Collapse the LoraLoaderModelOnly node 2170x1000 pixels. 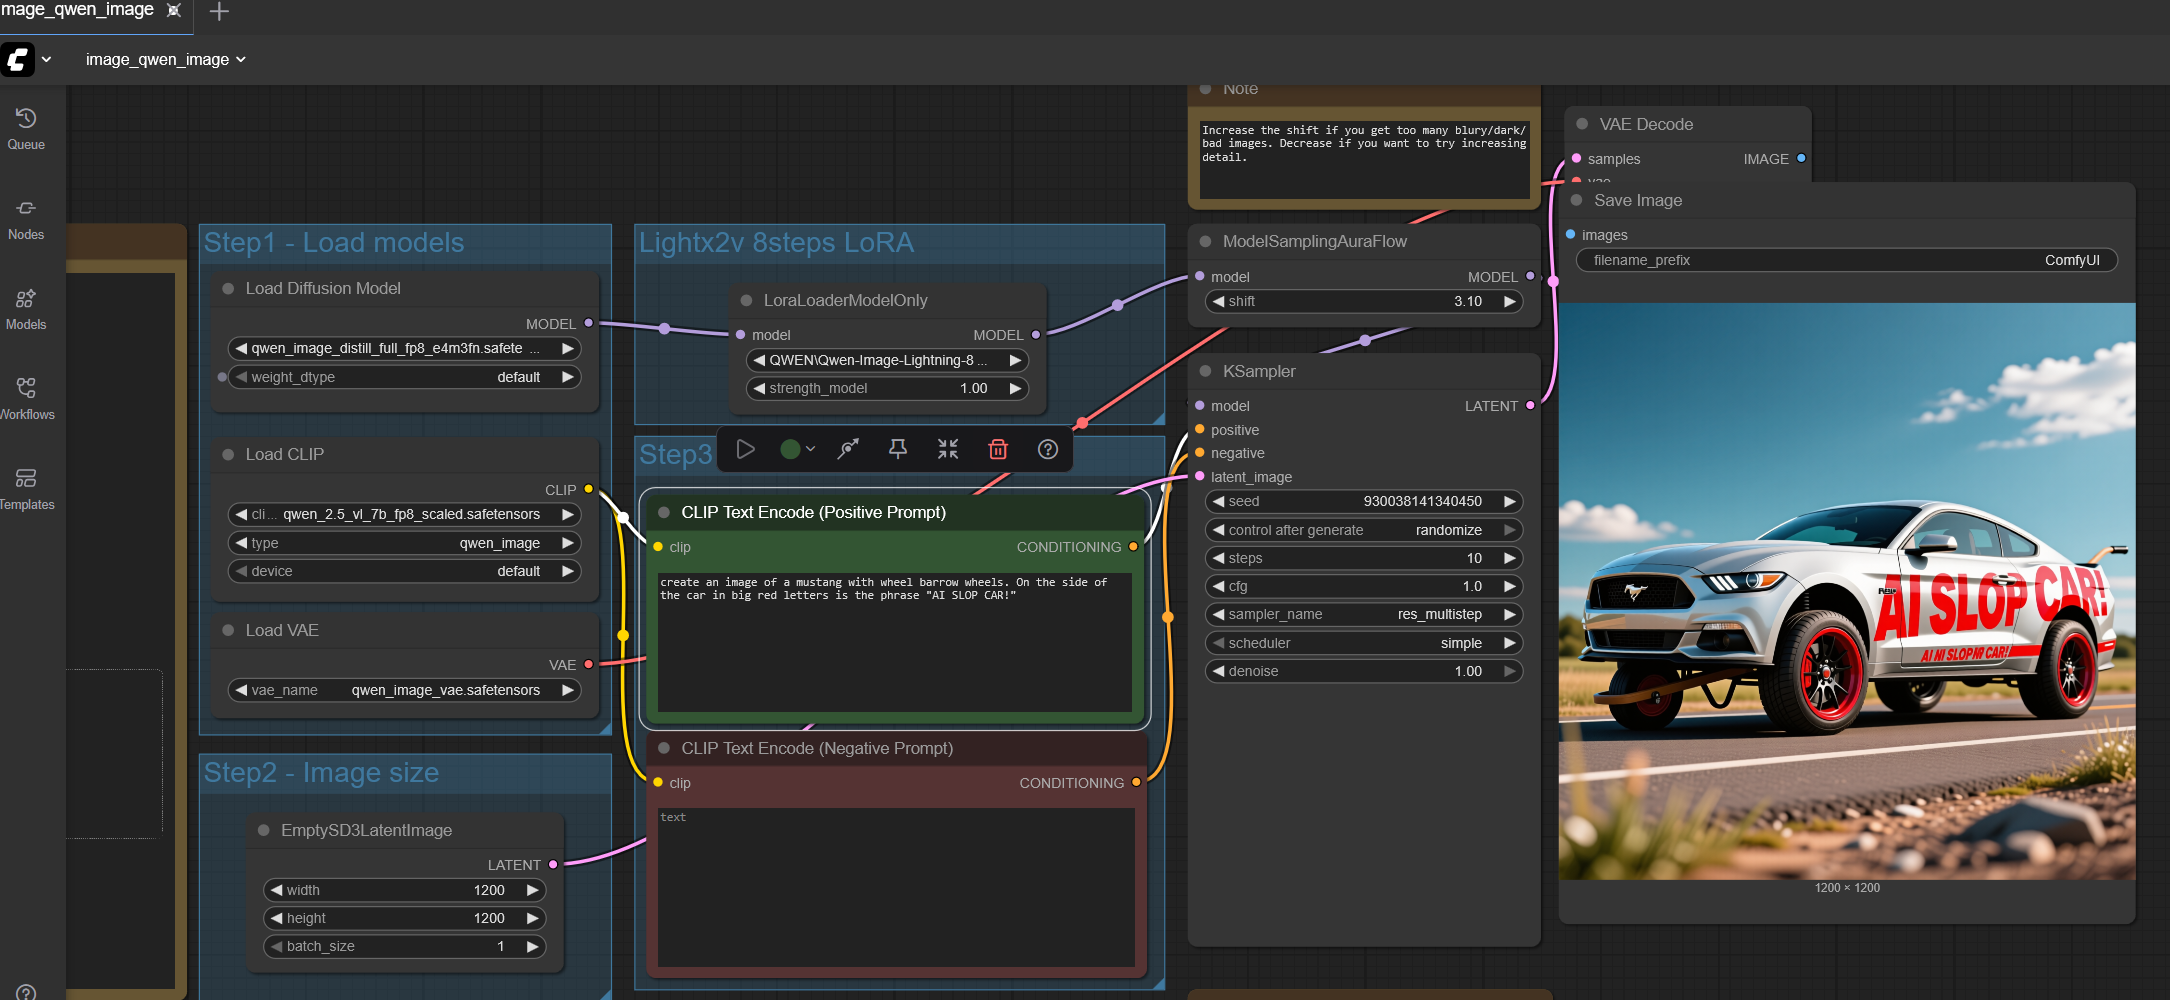(746, 300)
